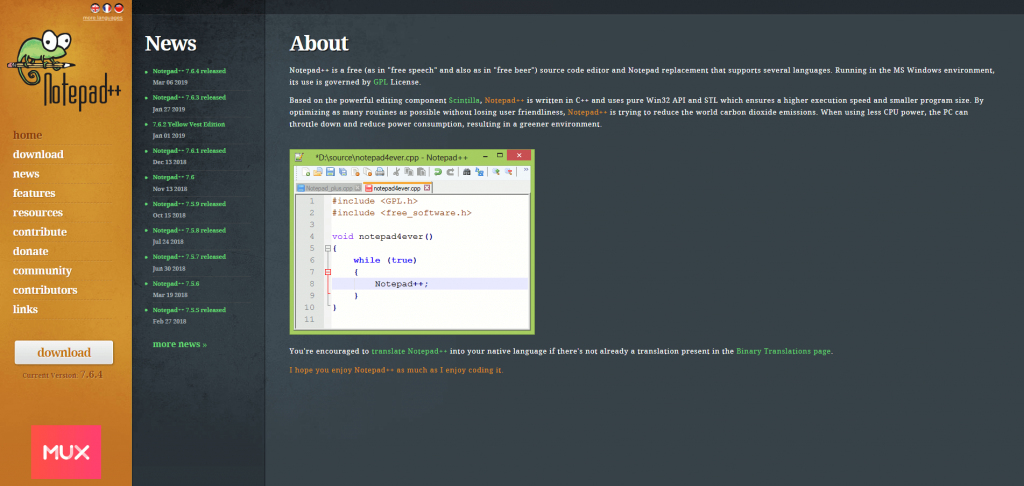This screenshot has height=486, width=1024.
Task: Click Replace icon in the embedded screenshot toolbar
Action: [x=479, y=172]
